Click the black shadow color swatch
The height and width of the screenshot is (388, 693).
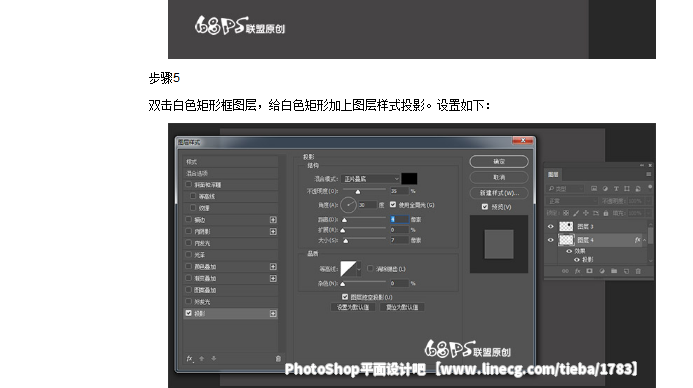[409, 179]
